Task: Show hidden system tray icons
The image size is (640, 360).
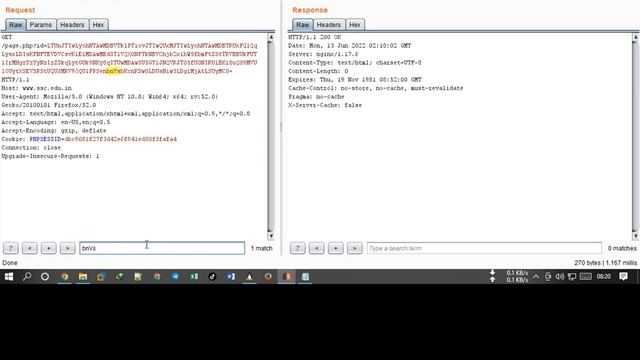Action: tap(536, 277)
